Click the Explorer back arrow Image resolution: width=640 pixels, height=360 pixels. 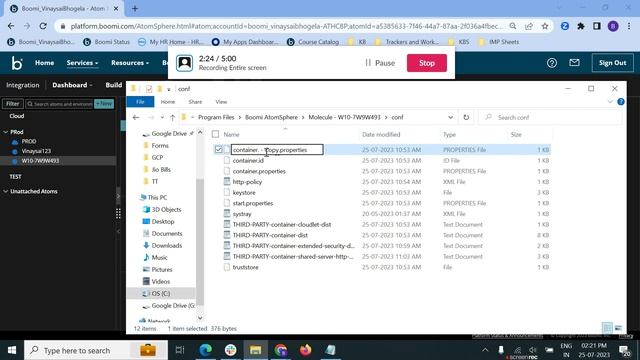click(136, 118)
